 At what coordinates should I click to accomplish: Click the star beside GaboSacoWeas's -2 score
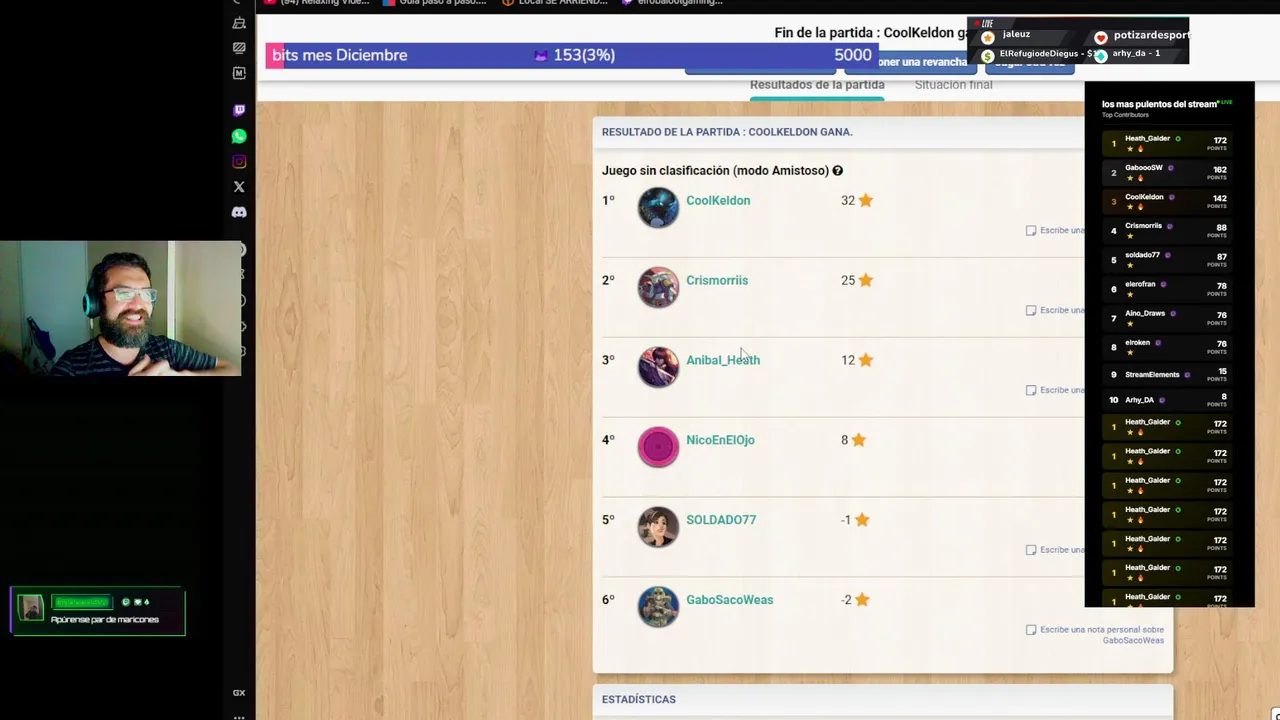(x=862, y=600)
